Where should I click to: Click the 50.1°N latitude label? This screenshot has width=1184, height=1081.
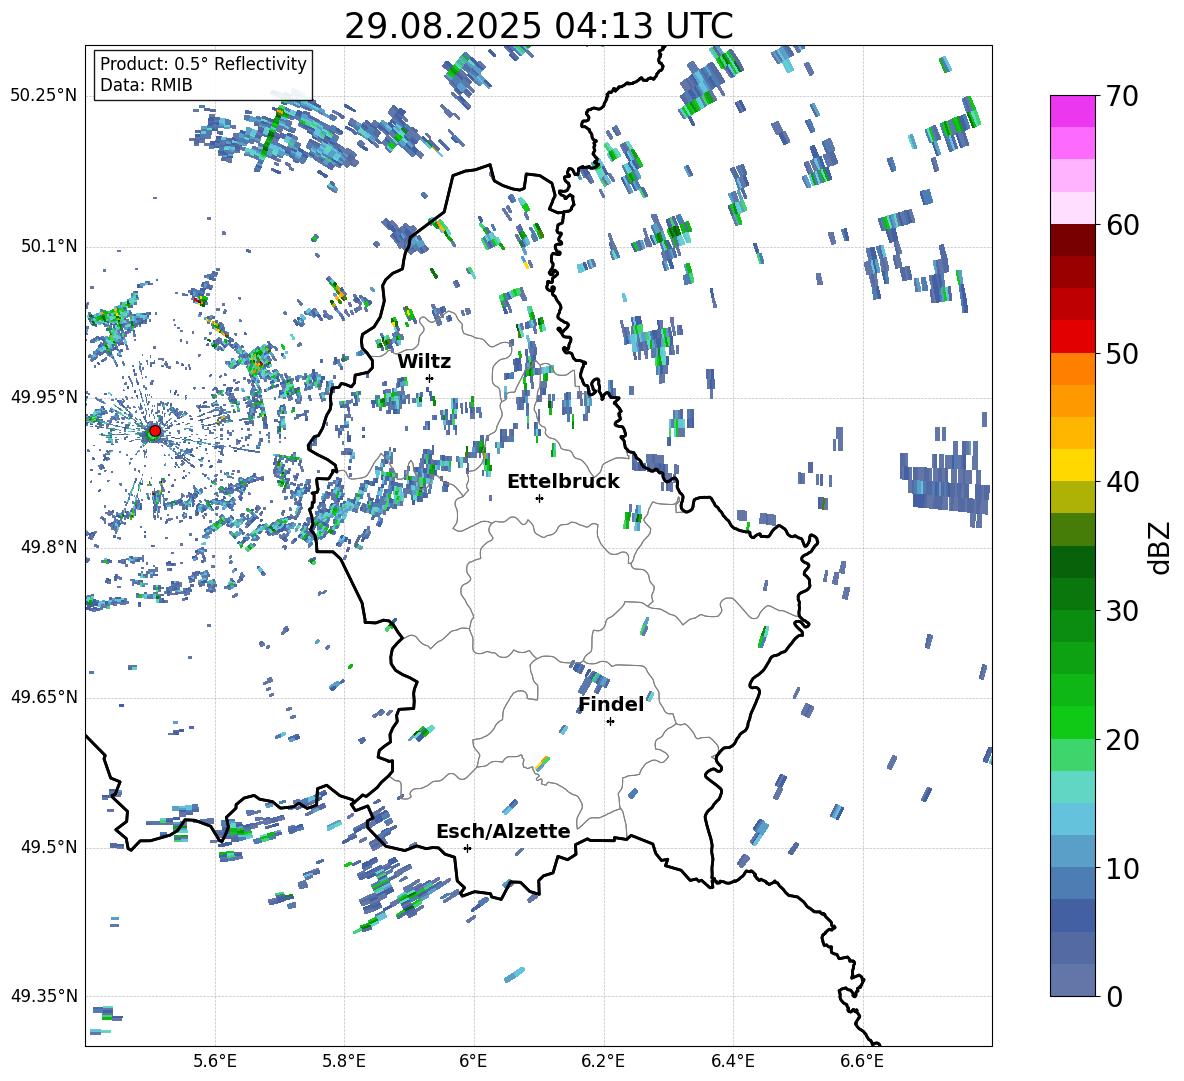(x=49, y=246)
